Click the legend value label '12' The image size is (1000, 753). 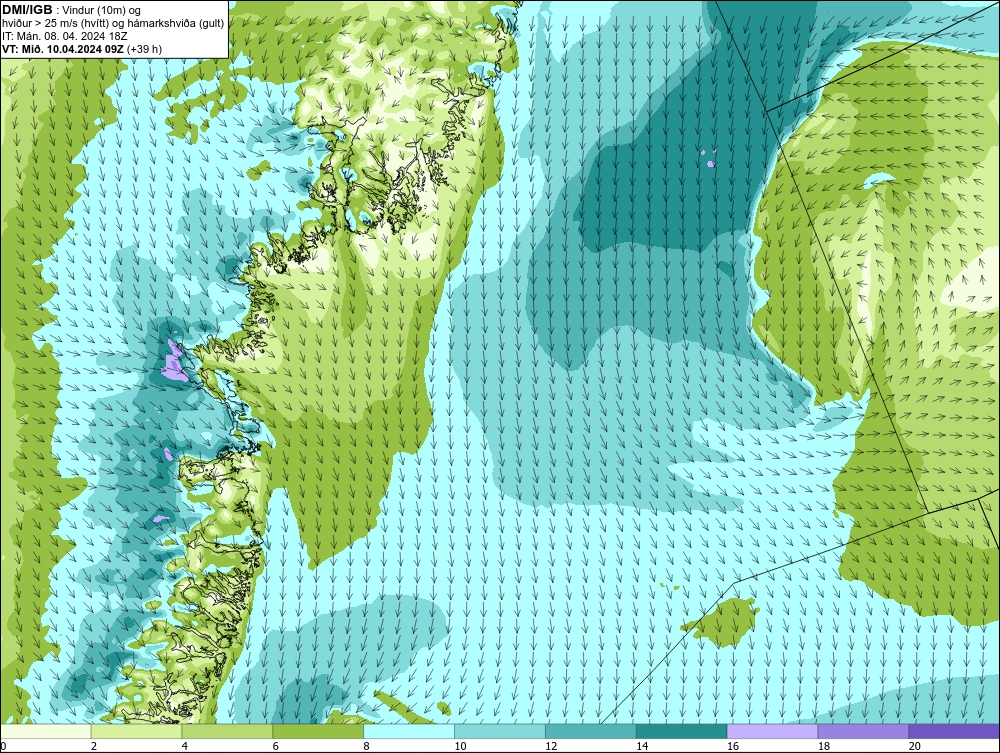point(551,746)
